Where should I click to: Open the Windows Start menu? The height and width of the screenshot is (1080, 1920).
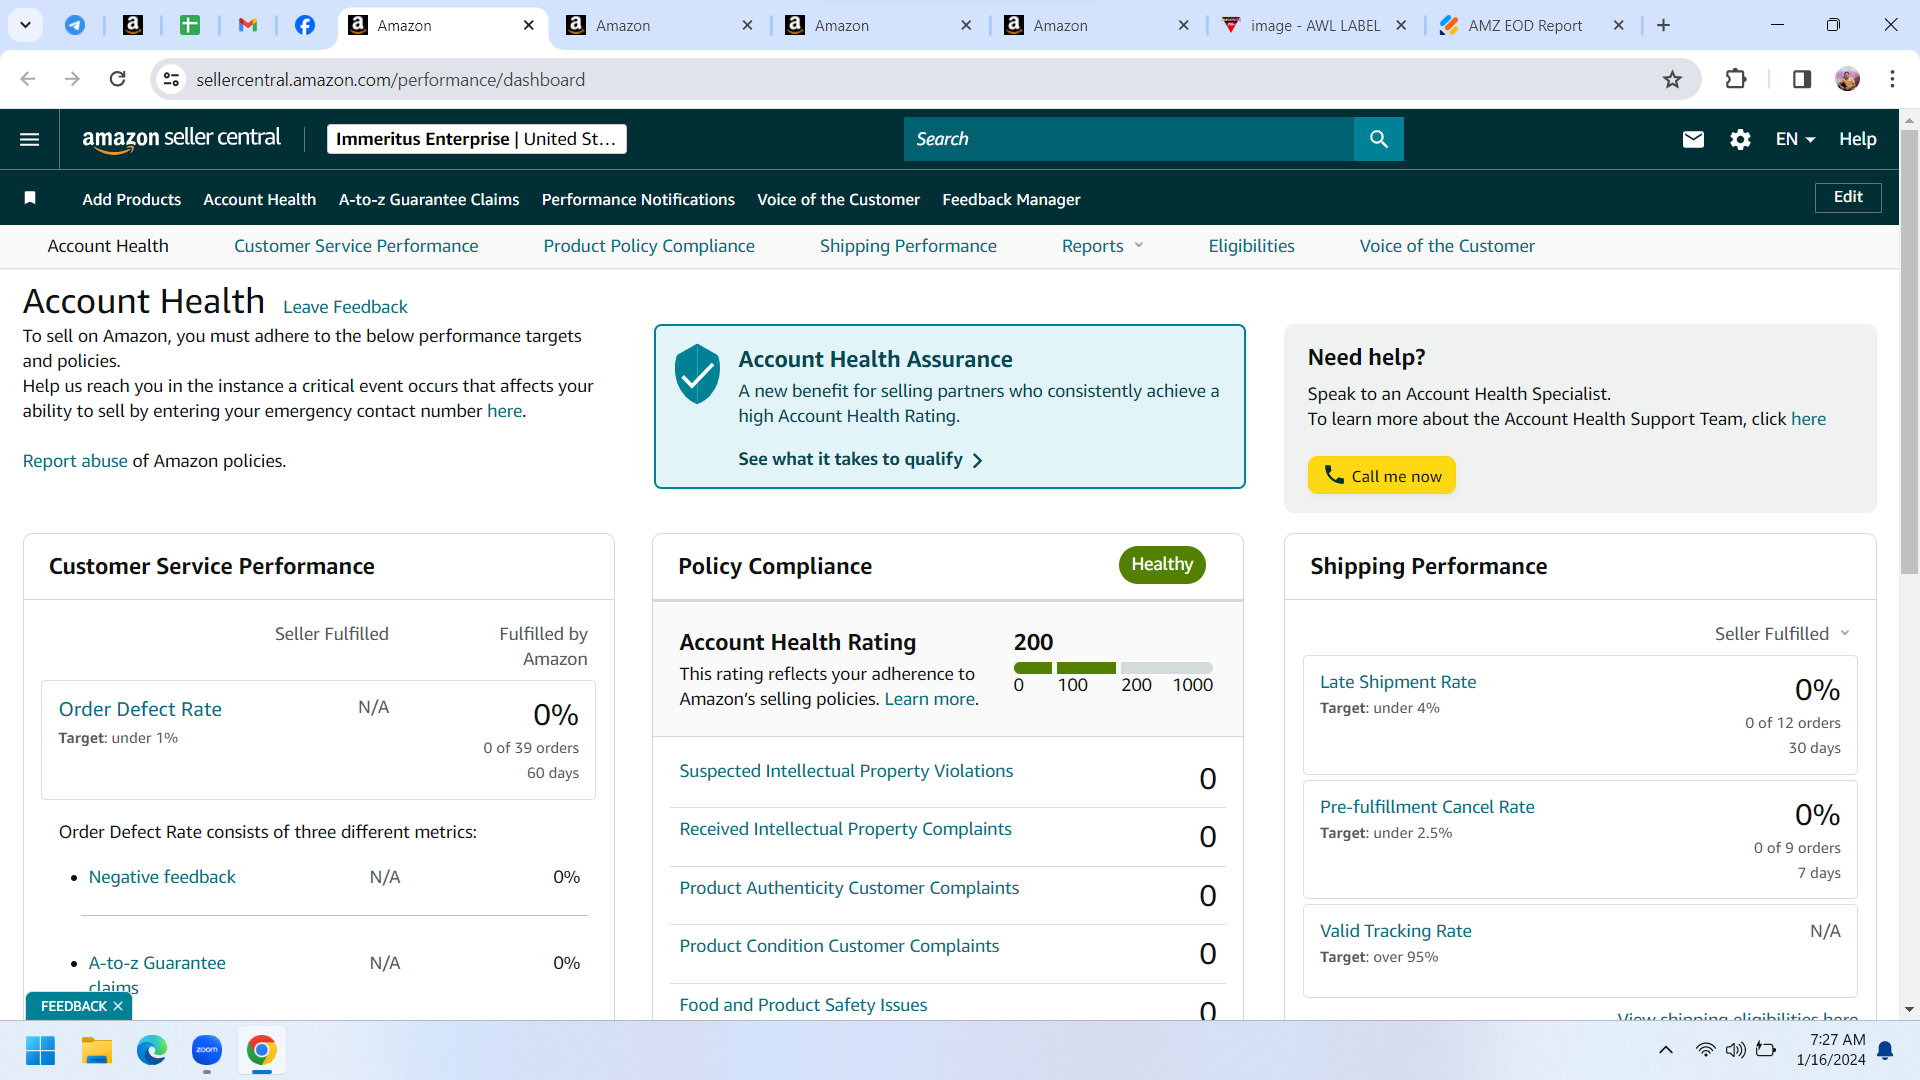tap(40, 1050)
